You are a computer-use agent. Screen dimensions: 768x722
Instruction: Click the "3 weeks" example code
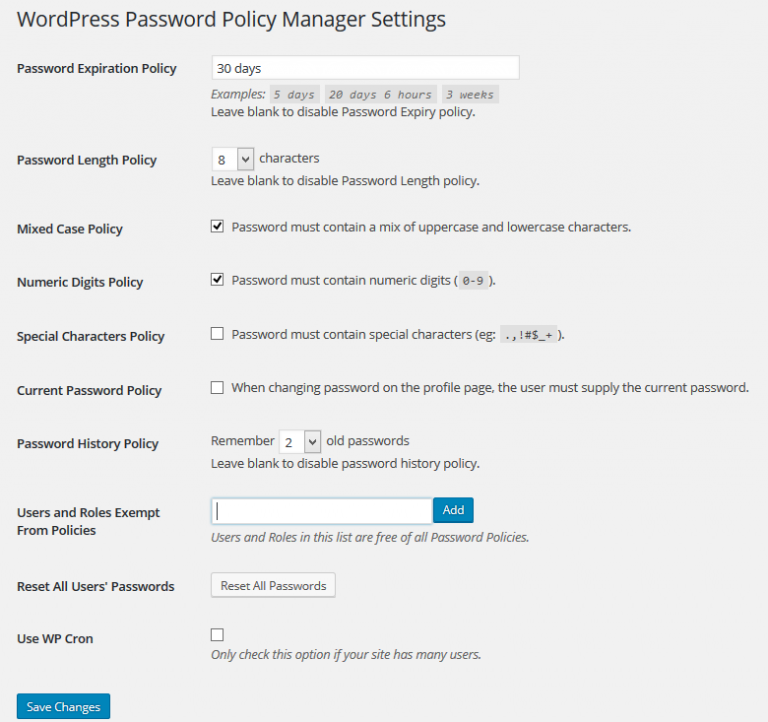click(469, 95)
